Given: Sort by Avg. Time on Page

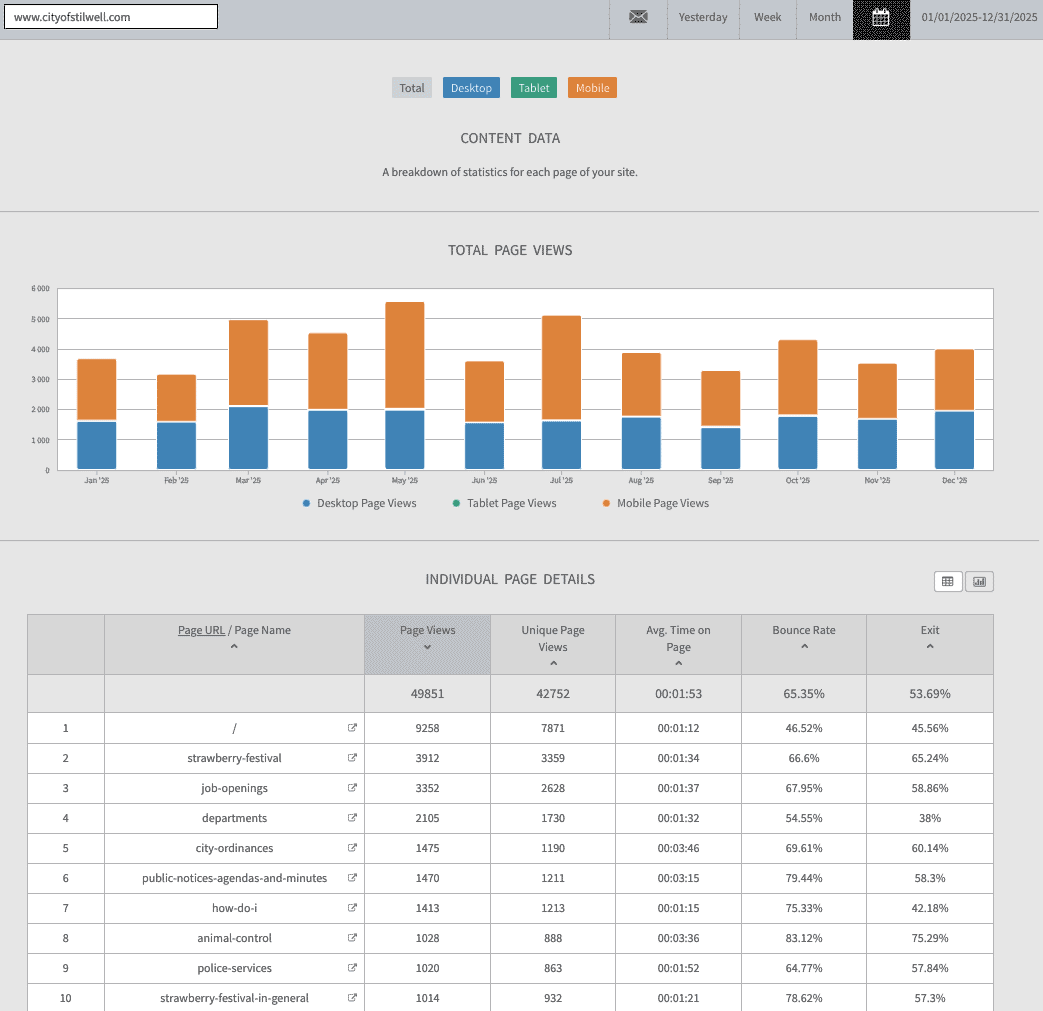Looking at the screenshot, I should click(x=678, y=645).
